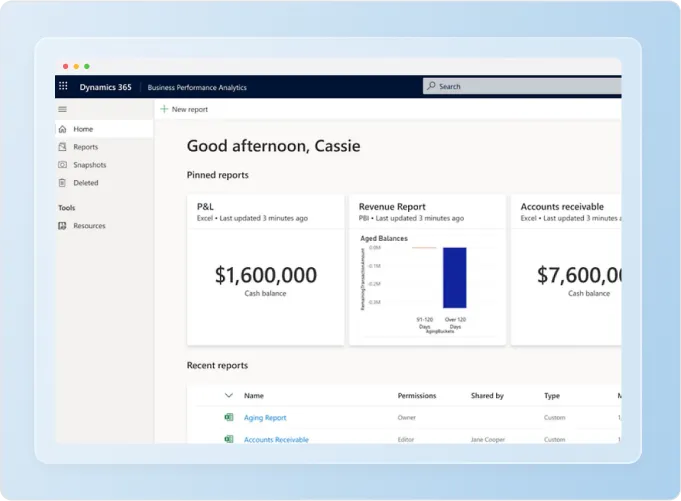Expand the chevron in the Recent reports header

[229, 396]
